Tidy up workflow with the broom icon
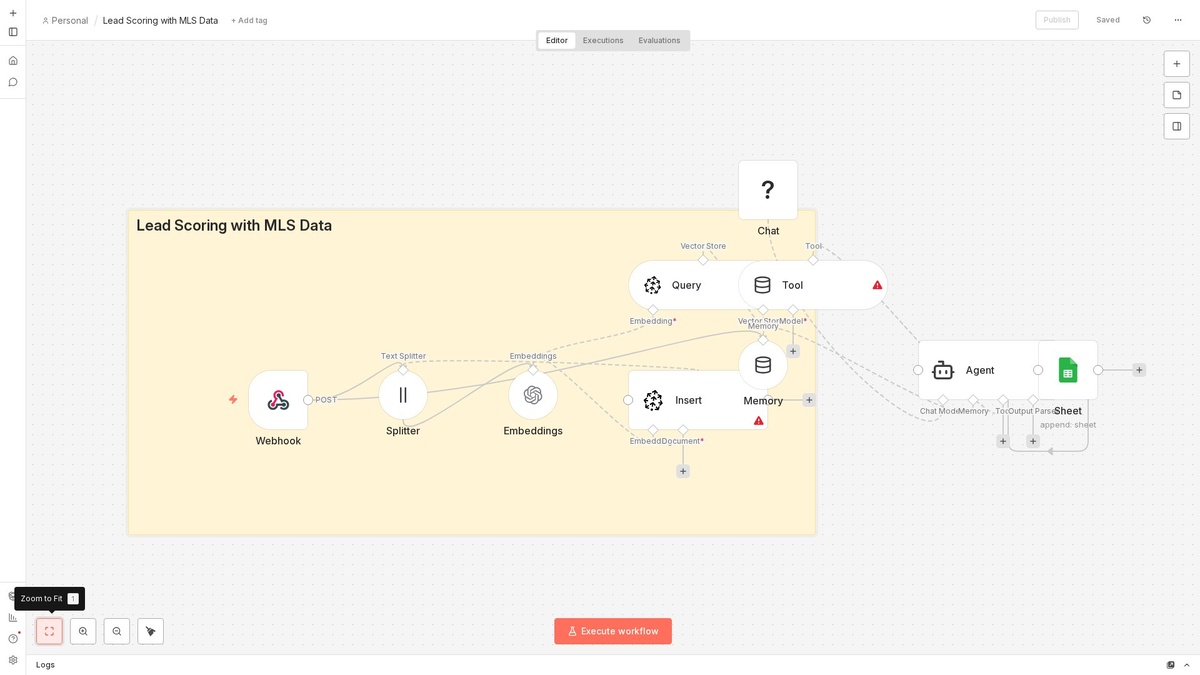The height and width of the screenshot is (675, 1200). [x=150, y=631]
